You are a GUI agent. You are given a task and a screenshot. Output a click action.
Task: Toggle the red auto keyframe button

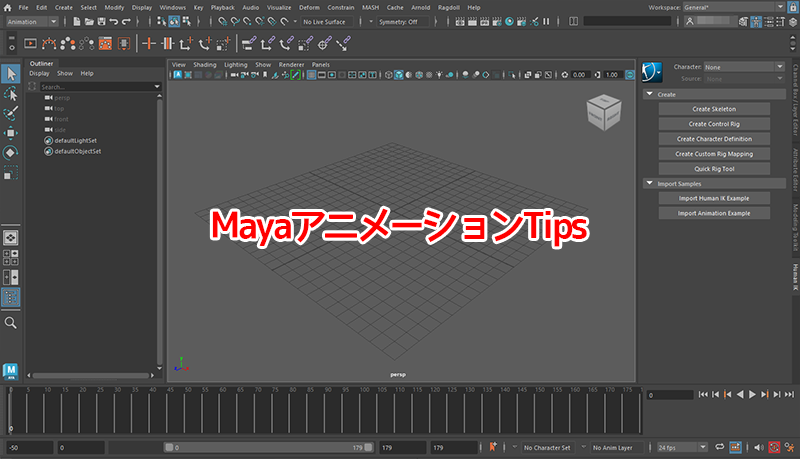(x=774, y=447)
